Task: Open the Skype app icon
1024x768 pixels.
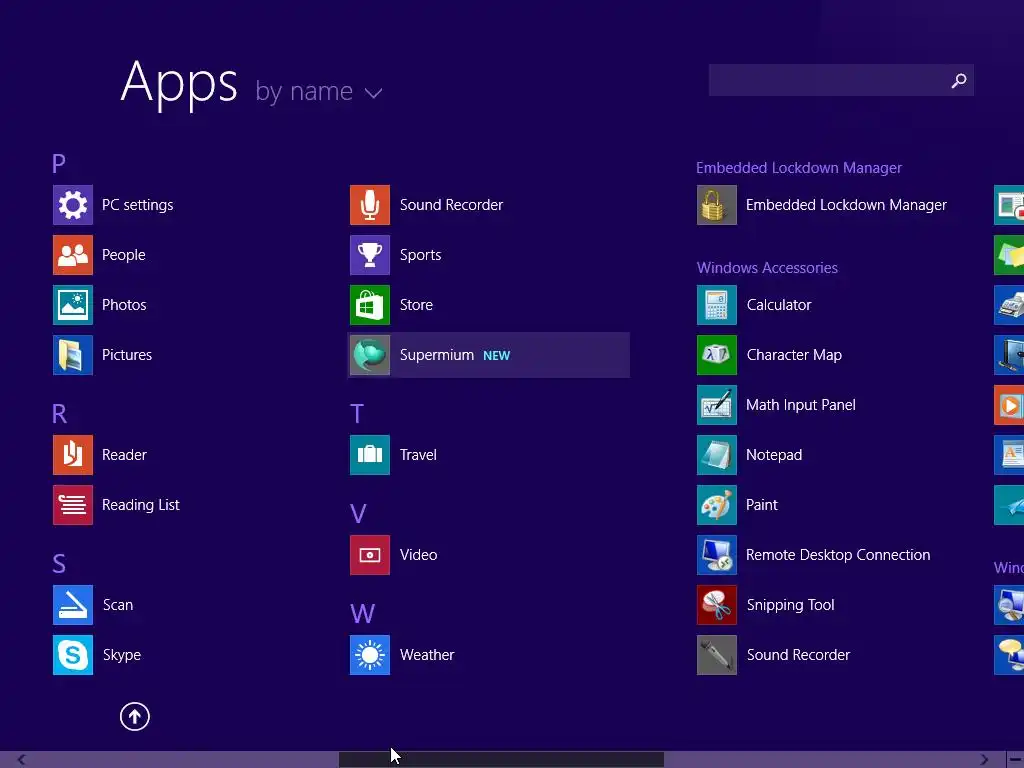Action: [x=72, y=654]
